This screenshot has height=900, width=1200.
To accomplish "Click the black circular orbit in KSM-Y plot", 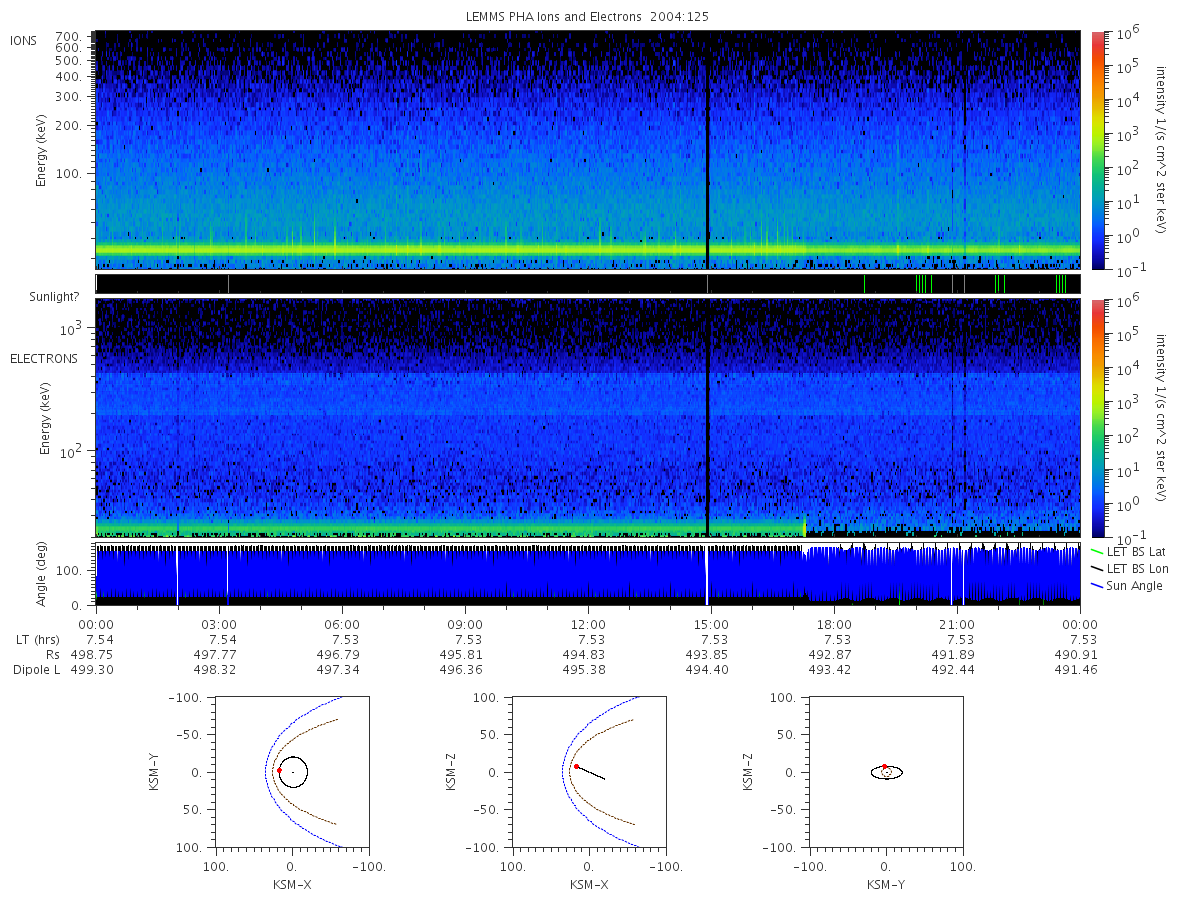I will pyautogui.click(x=293, y=772).
